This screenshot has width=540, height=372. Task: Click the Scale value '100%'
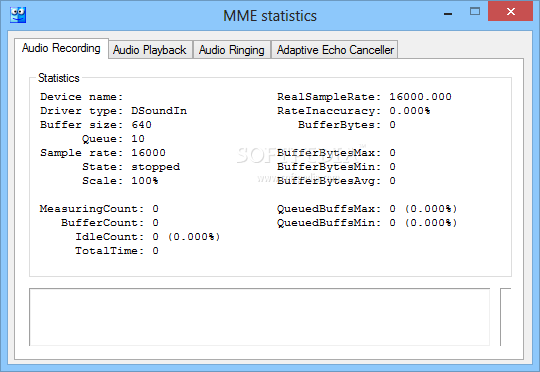(x=145, y=181)
